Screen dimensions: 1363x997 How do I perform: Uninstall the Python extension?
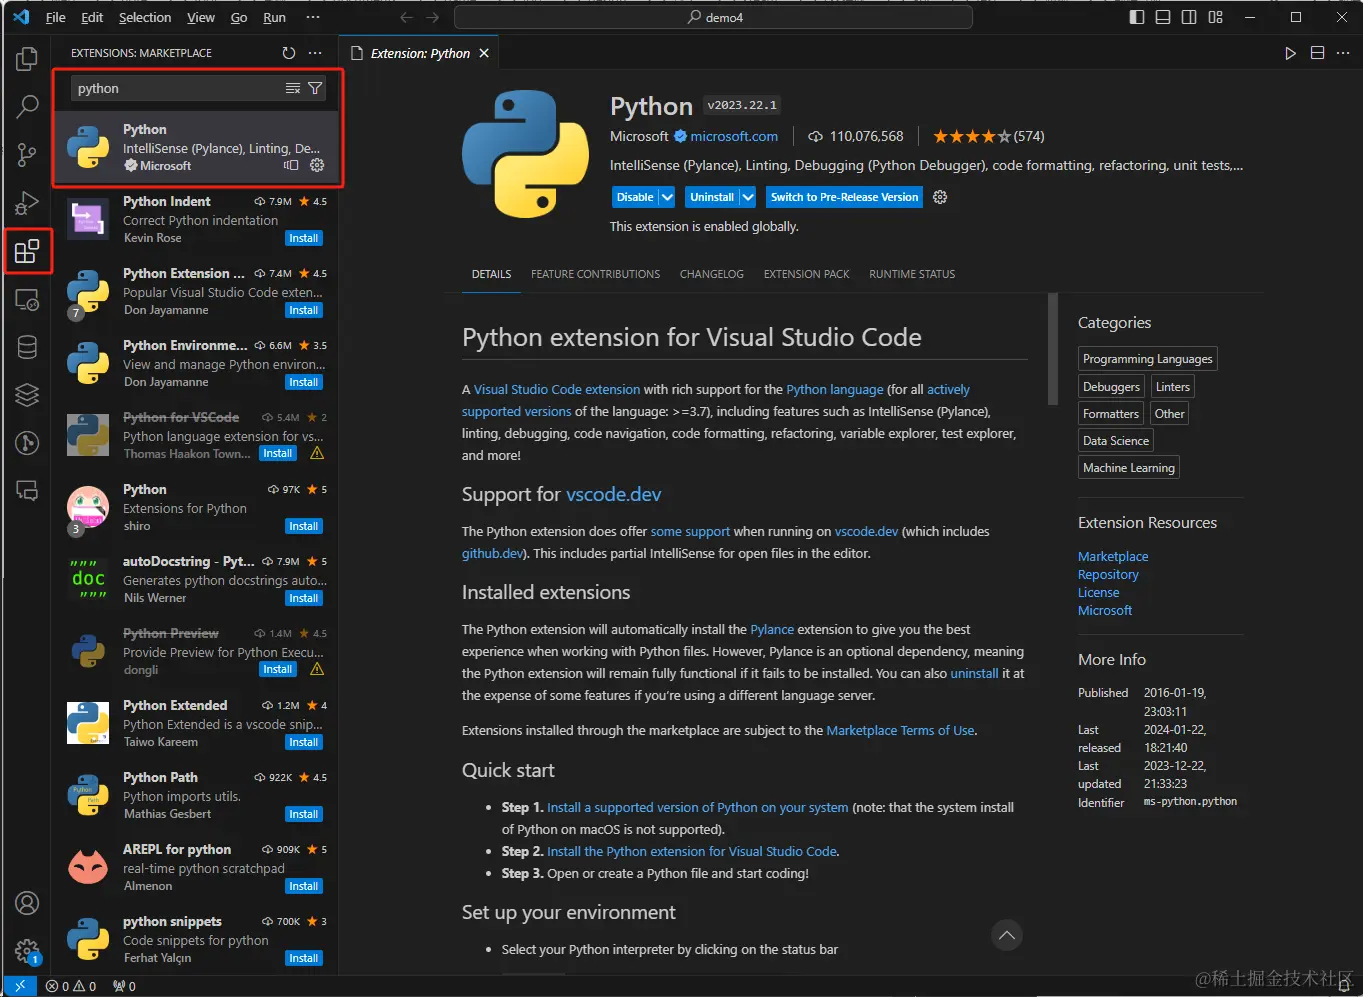click(x=712, y=197)
